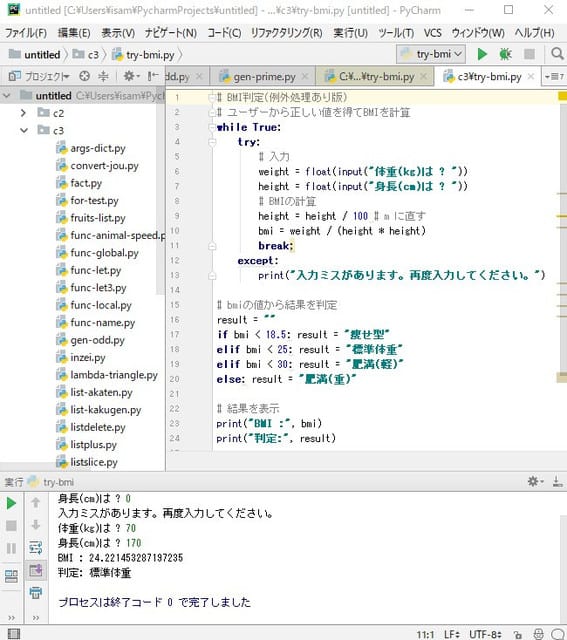Open try-bmi run configuration dropdown
Screen dimensions: 567x640
coord(432,54)
